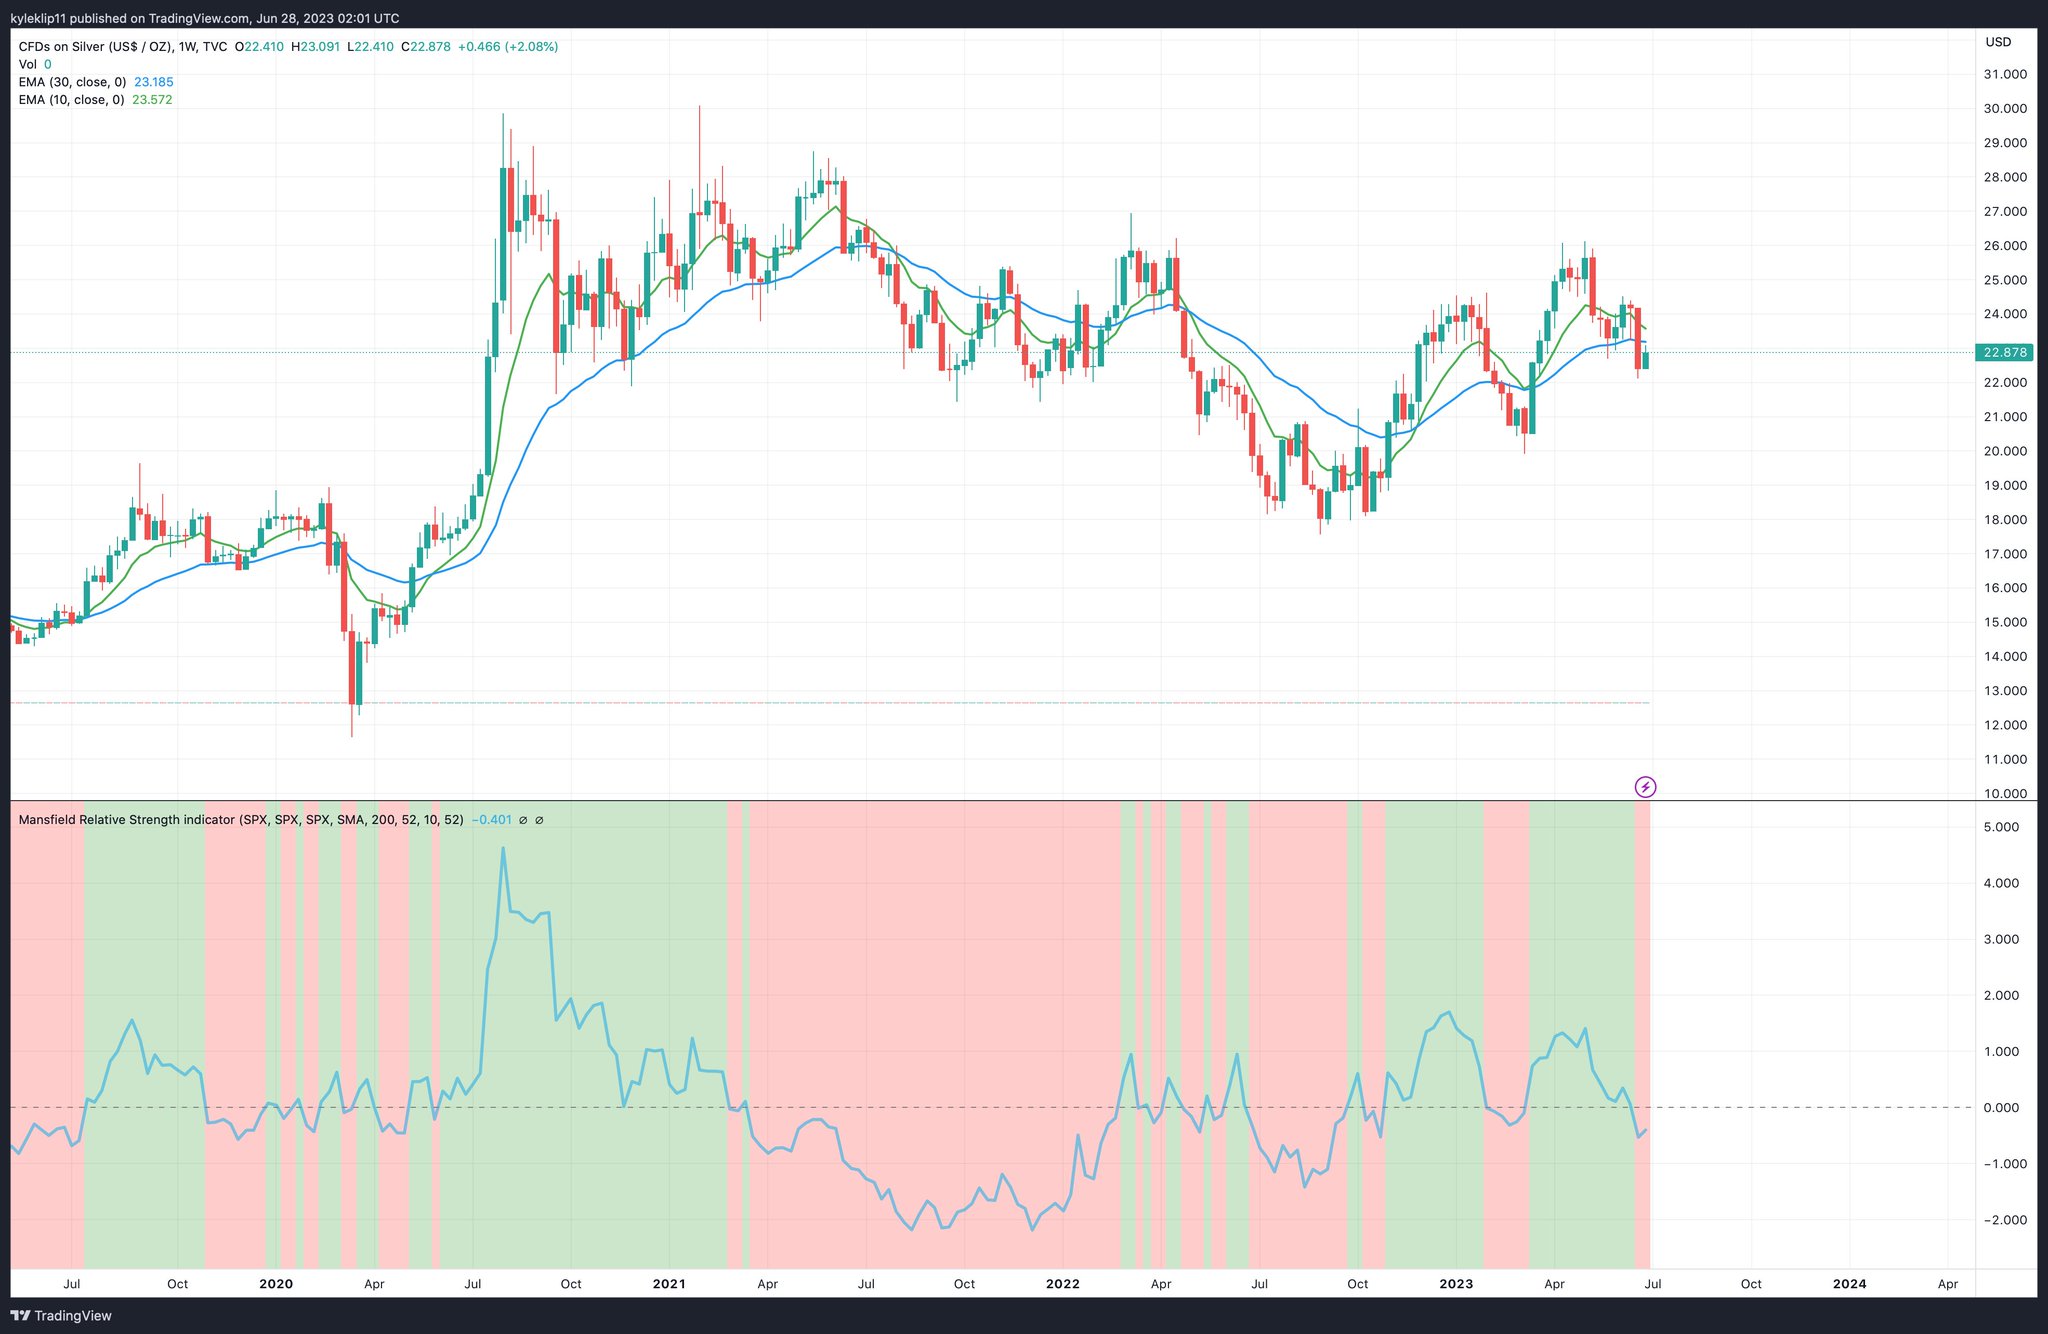Click the first empty-set symbol next to -0.401
Viewport: 2048px width, 1334px height.
click(x=521, y=819)
